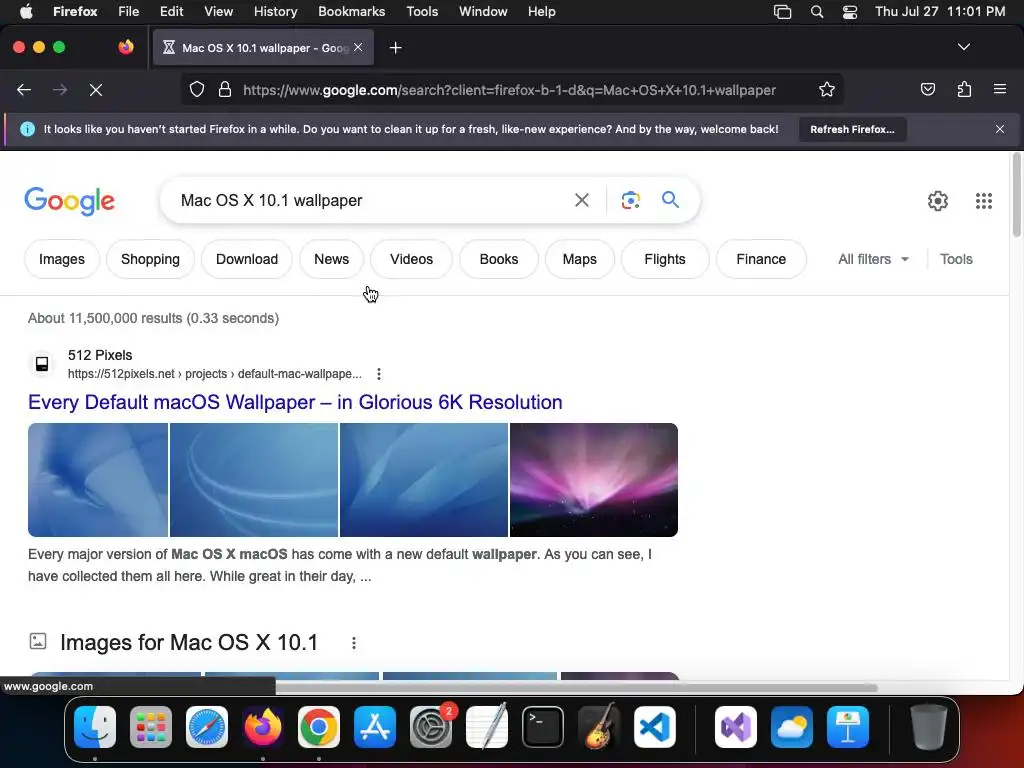Open Every Default macOS Wallpaper link
This screenshot has width=1024, height=768.
pyautogui.click(x=295, y=402)
